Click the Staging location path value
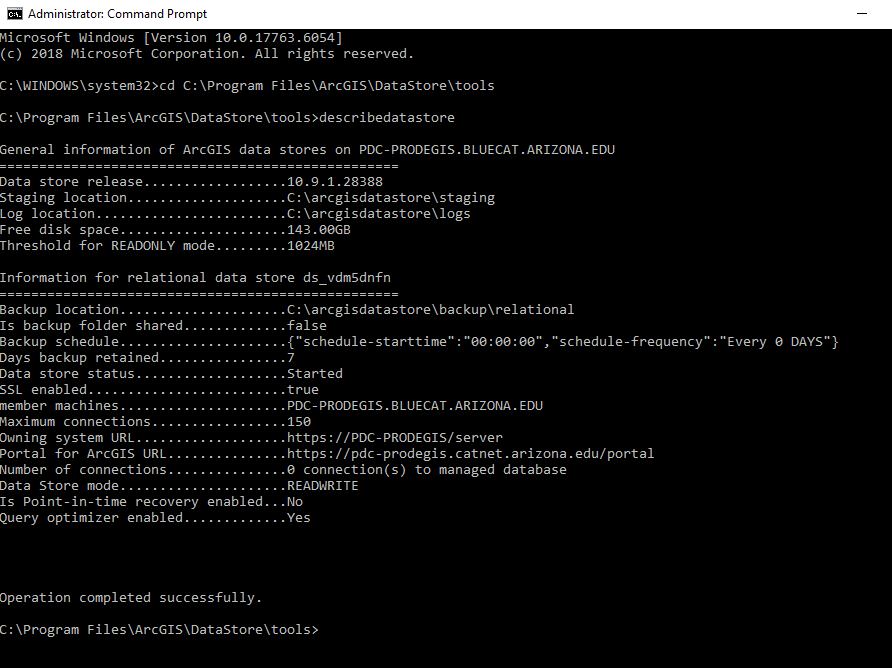Screen dimensions: 892x668 click(390, 198)
